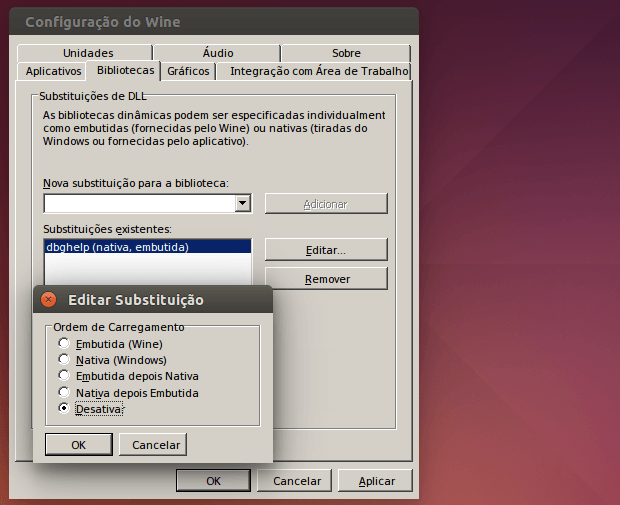
Task: Click Cancelar in the Wine configuration window
Action: (294, 480)
